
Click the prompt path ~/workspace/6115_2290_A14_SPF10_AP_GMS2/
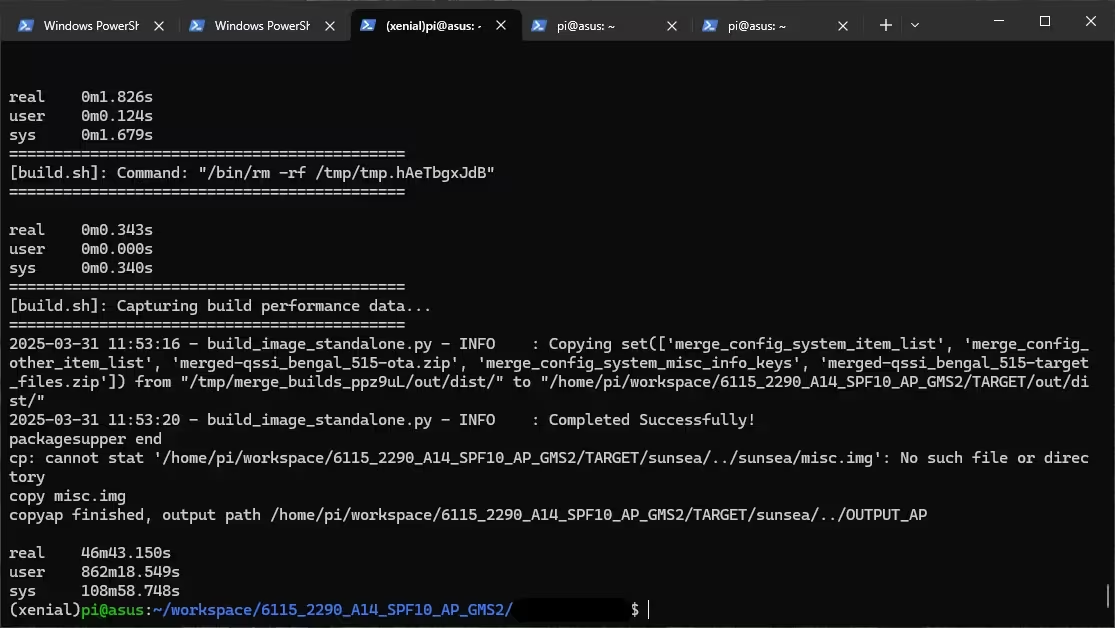click(332, 610)
